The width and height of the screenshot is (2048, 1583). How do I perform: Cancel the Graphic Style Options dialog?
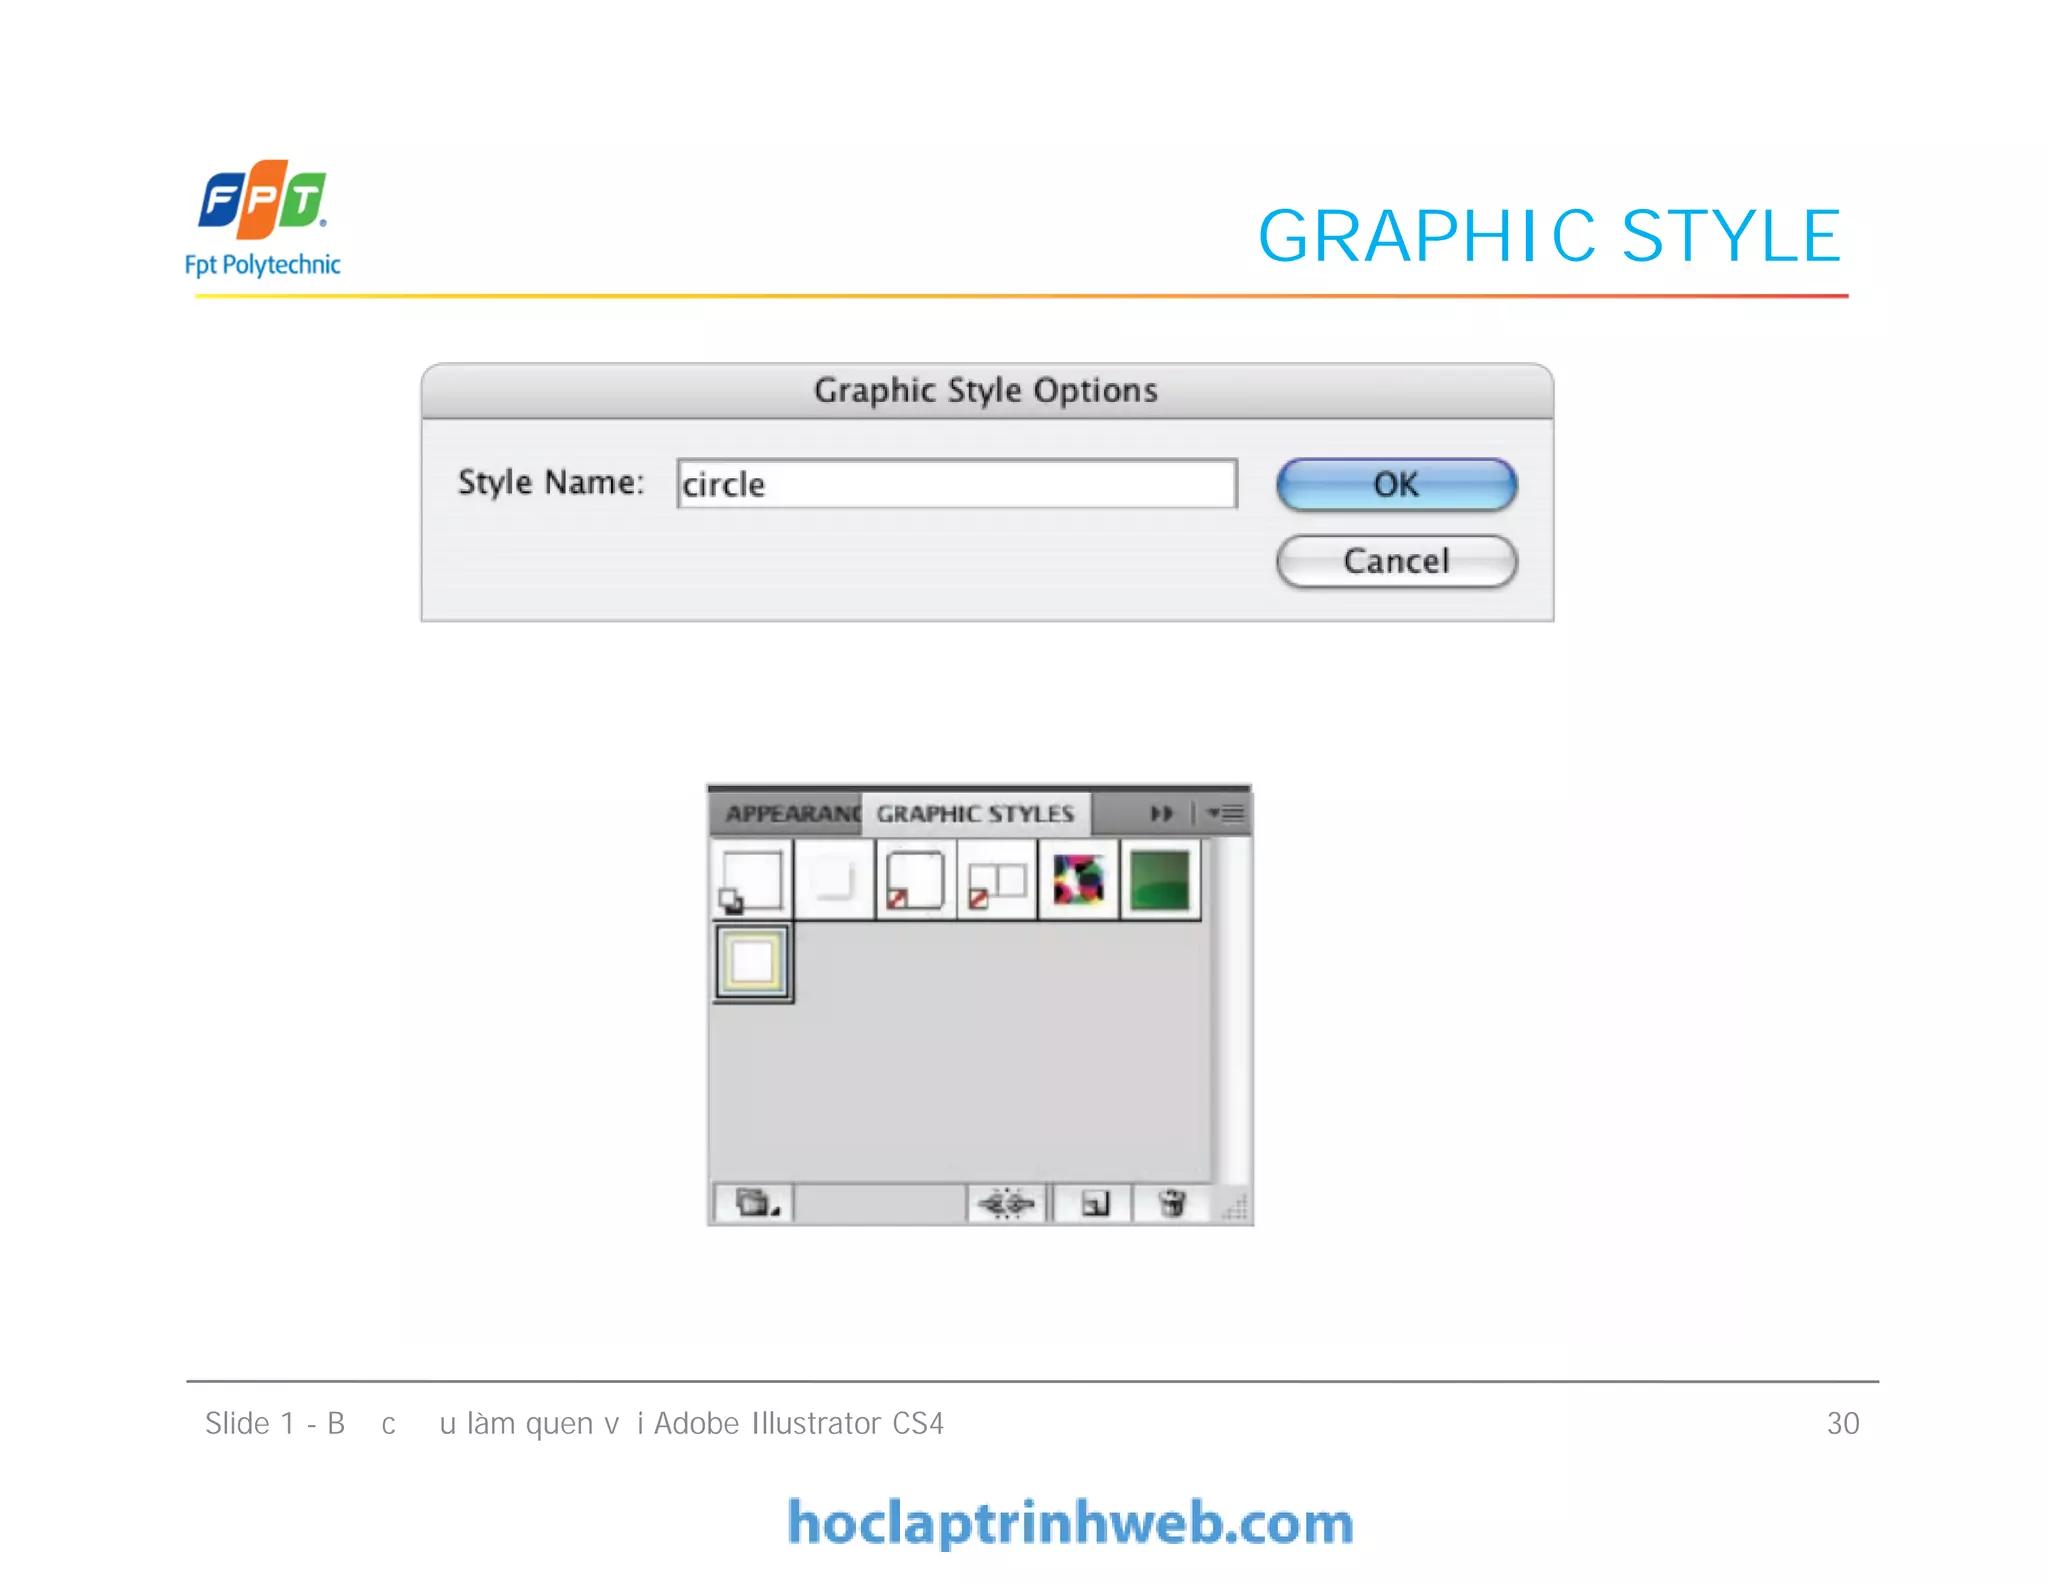(1396, 561)
